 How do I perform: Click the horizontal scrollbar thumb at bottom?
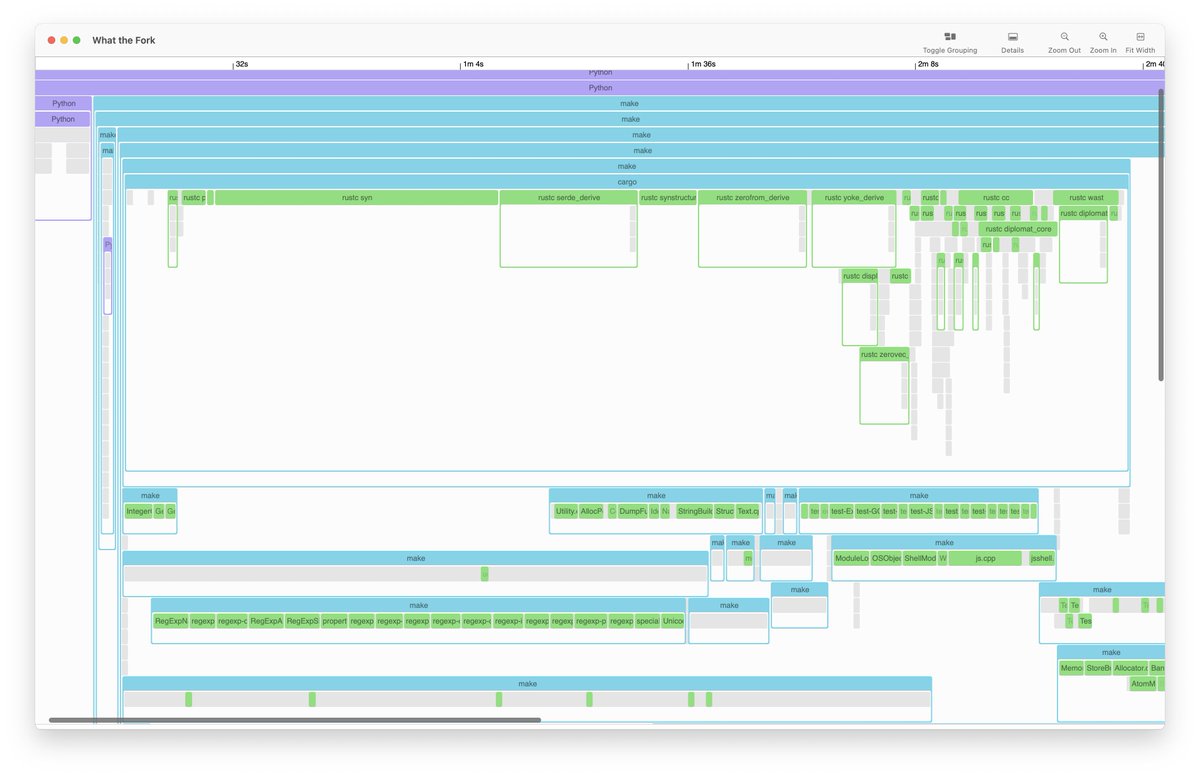(x=295, y=720)
